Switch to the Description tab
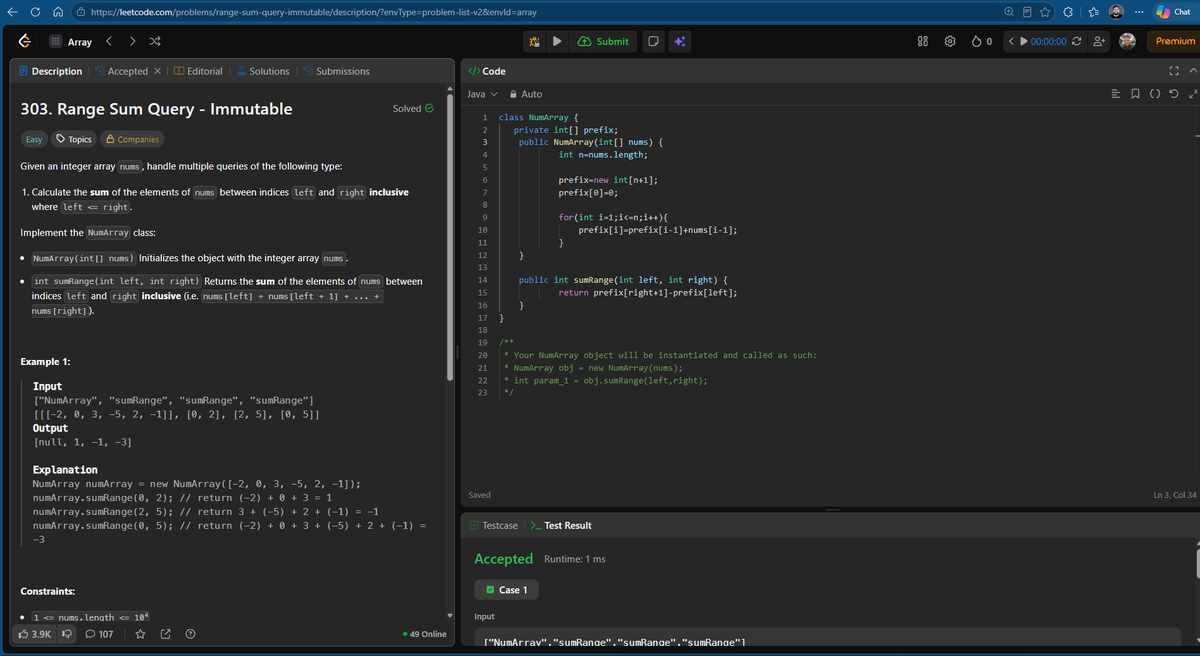The image size is (1200, 656). (51, 71)
